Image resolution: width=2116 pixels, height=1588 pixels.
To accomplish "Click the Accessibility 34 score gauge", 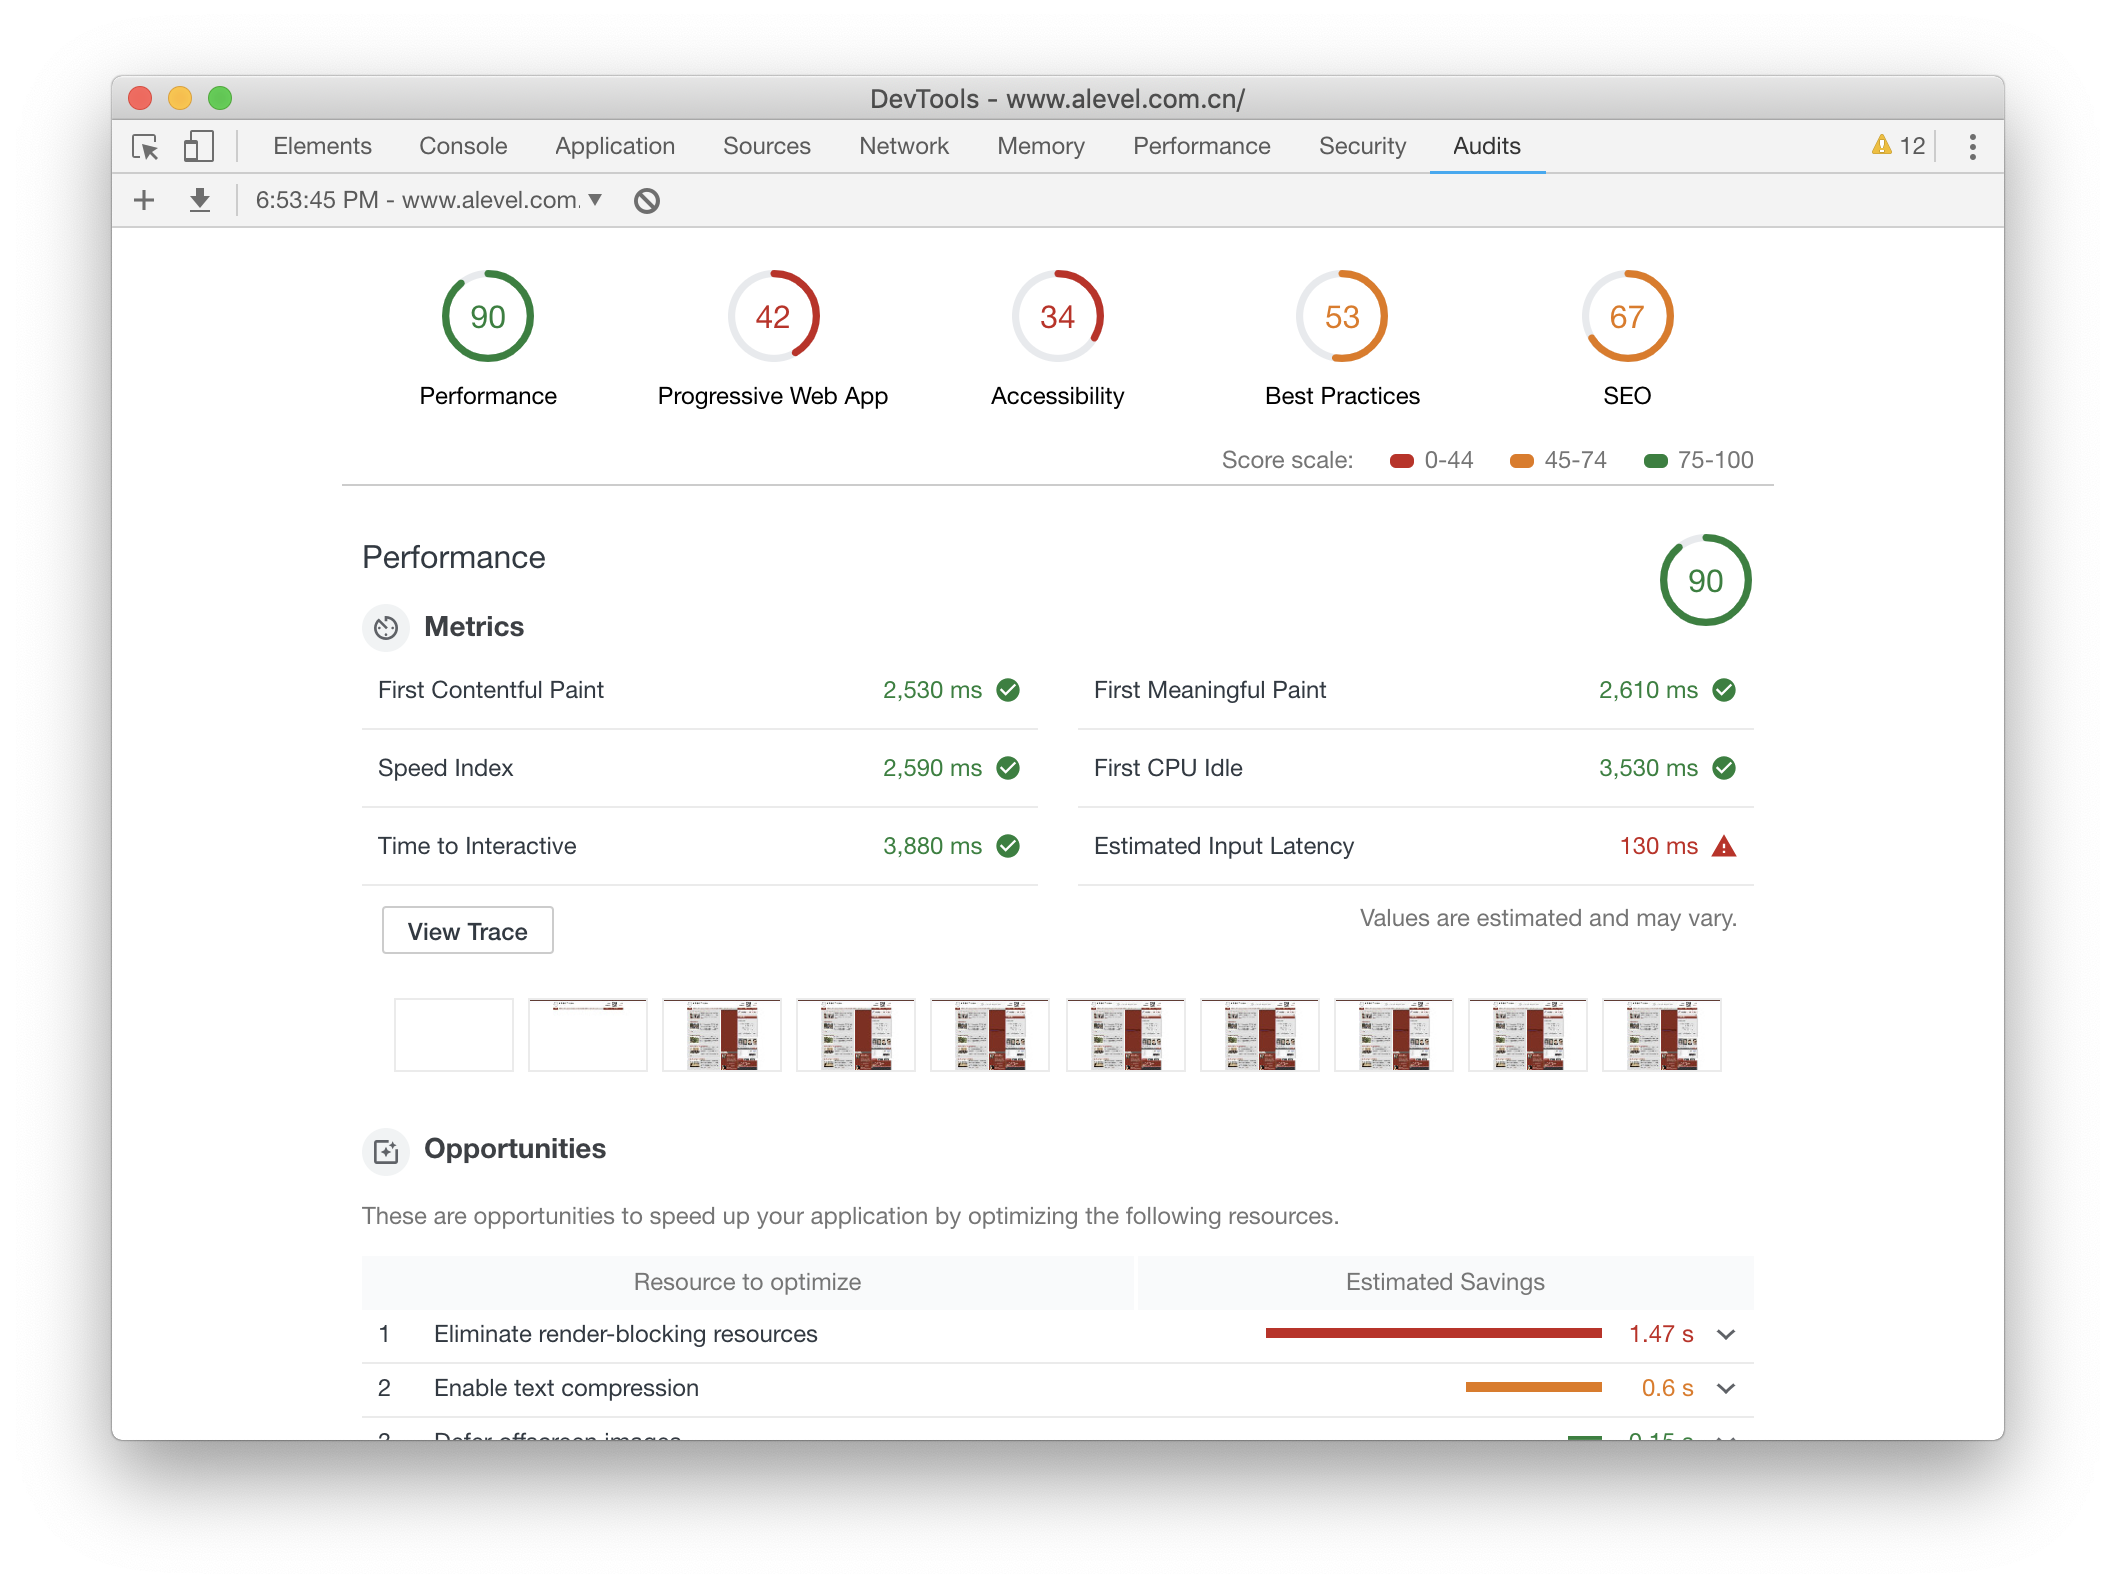I will pyautogui.click(x=1057, y=316).
